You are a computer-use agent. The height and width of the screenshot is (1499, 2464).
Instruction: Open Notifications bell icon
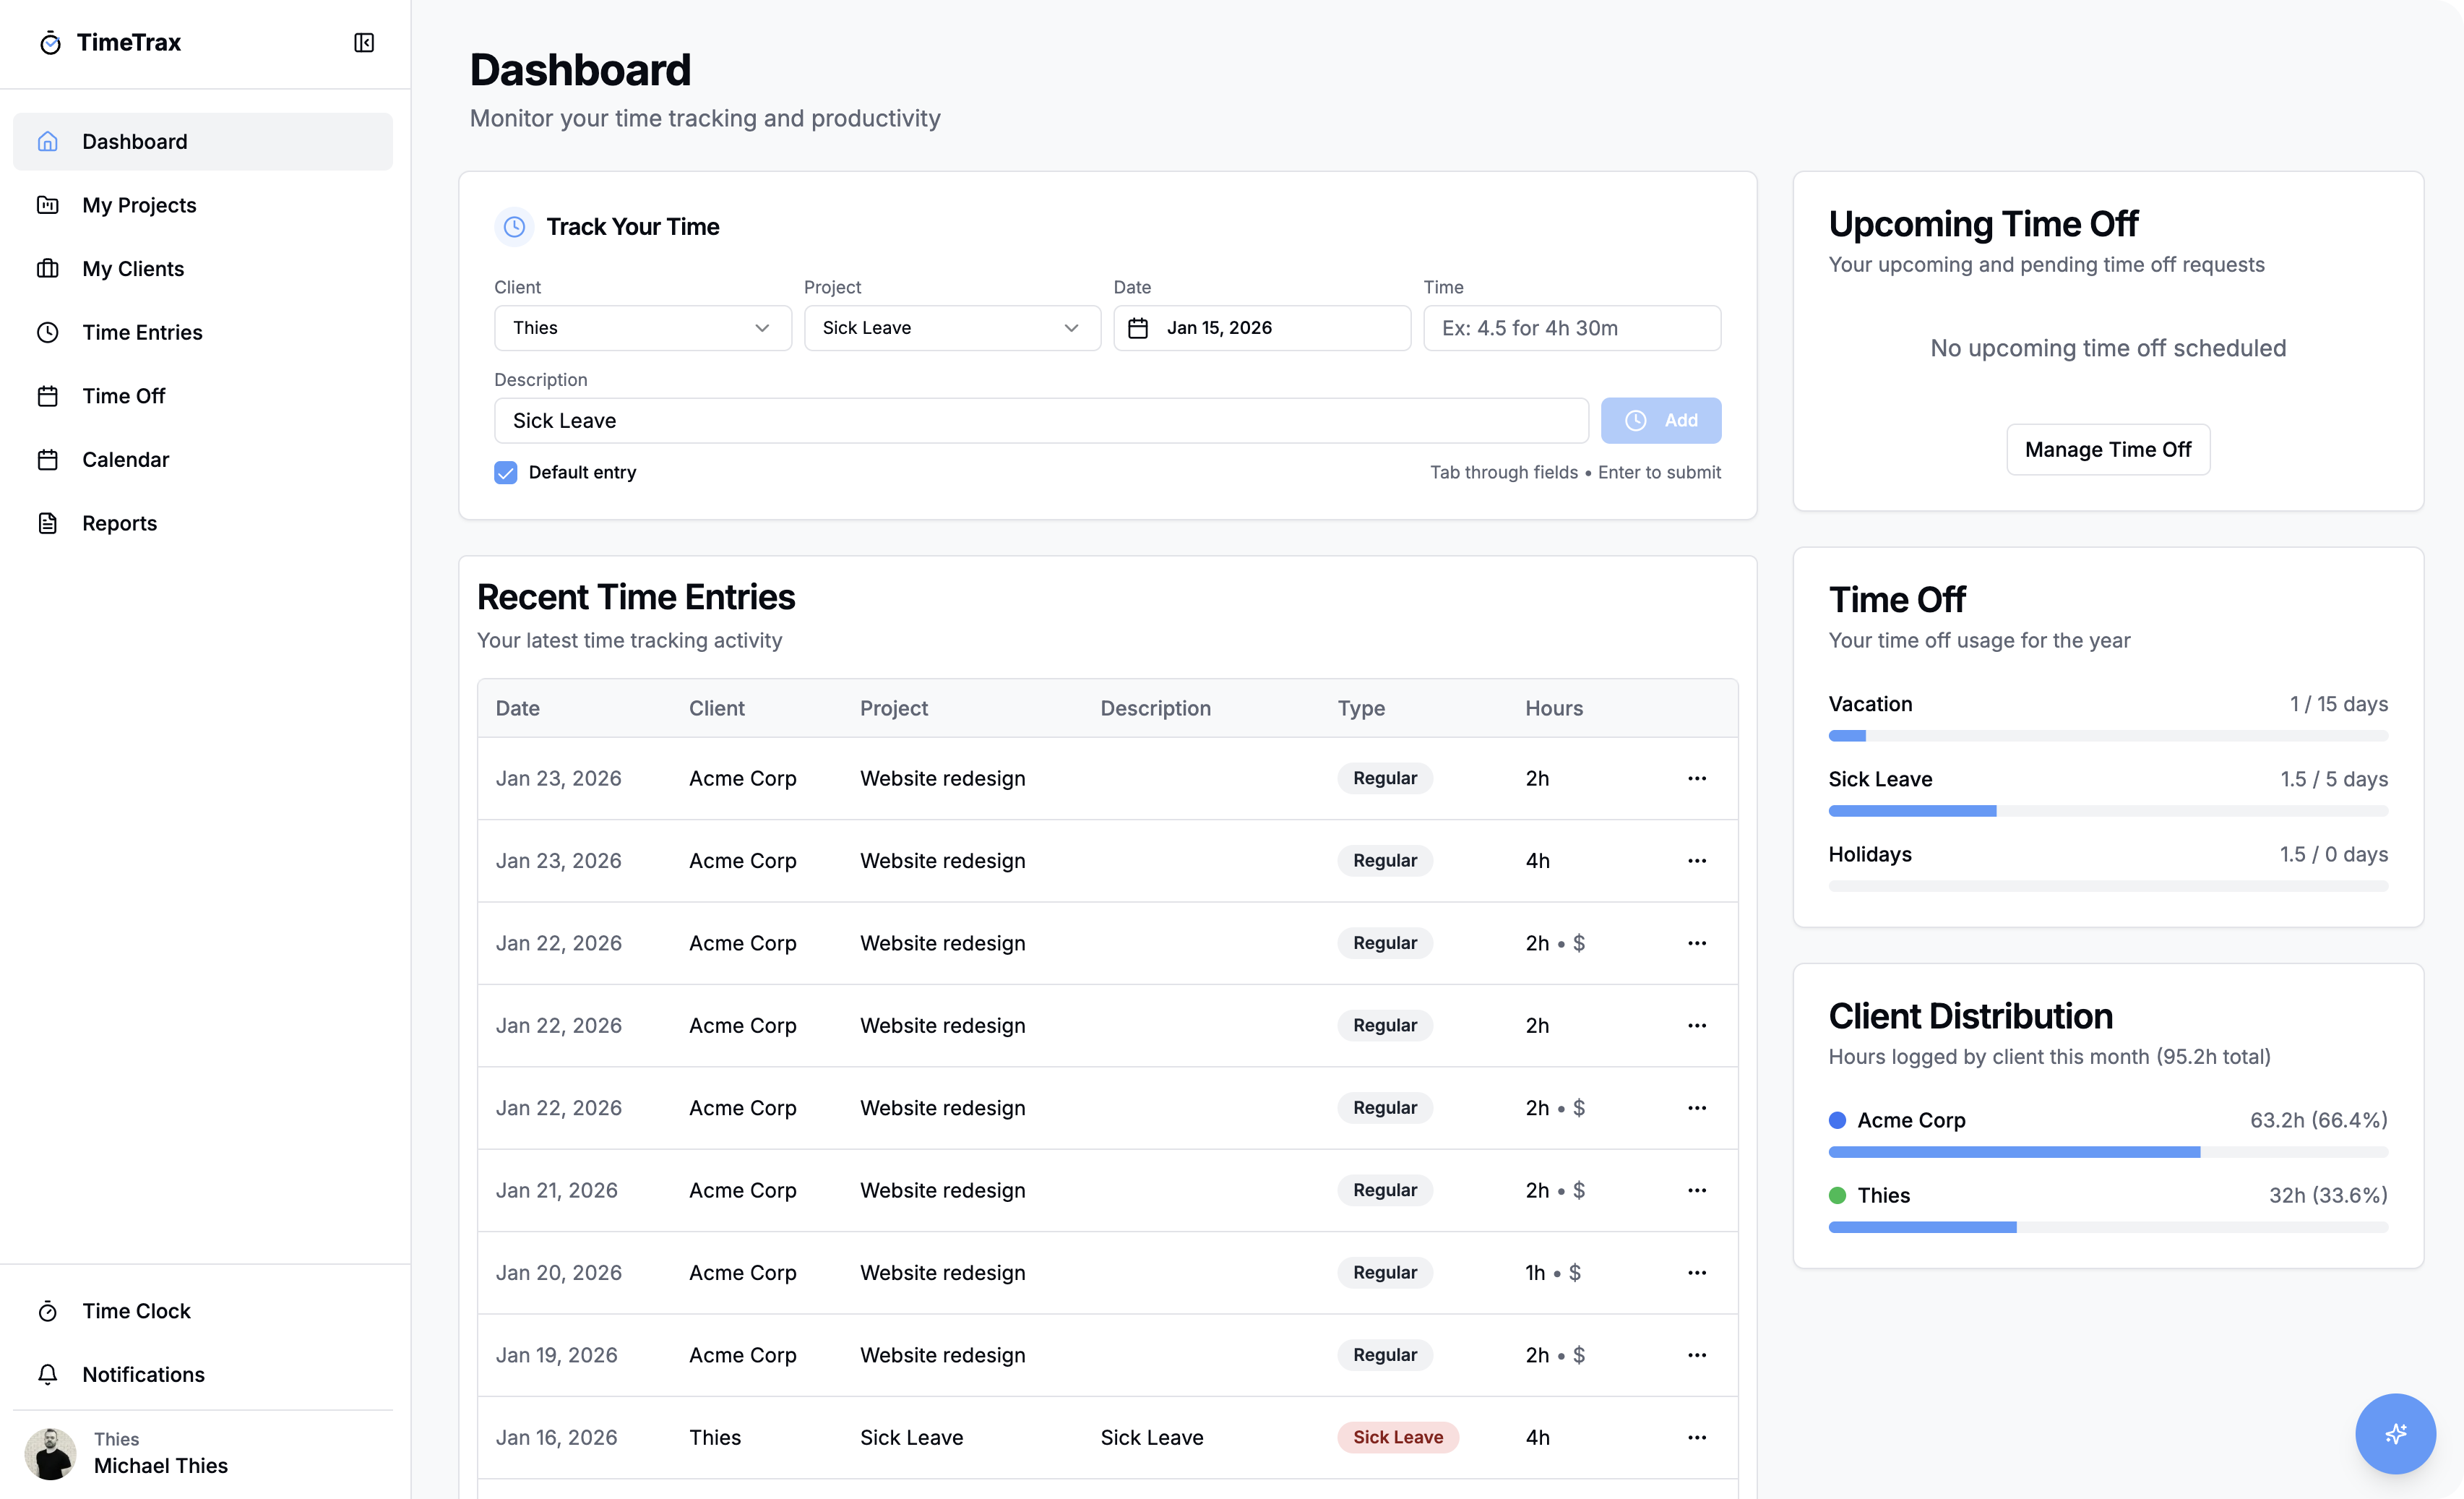48,1374
